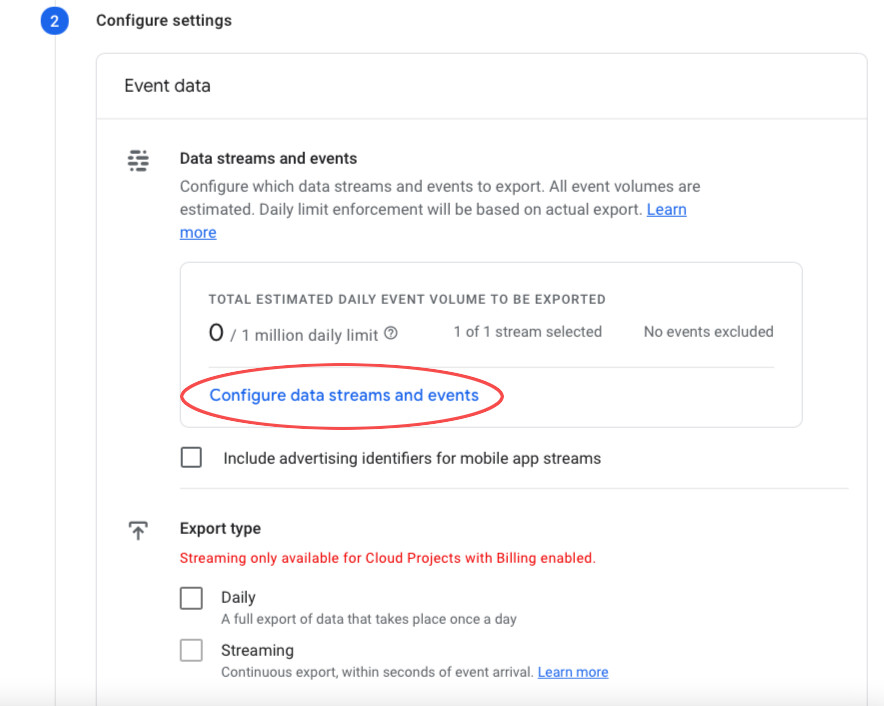Click the 1 of 1 stream selected text
Viewport: 884px width, 706px height.
click(x=528, y=332)
